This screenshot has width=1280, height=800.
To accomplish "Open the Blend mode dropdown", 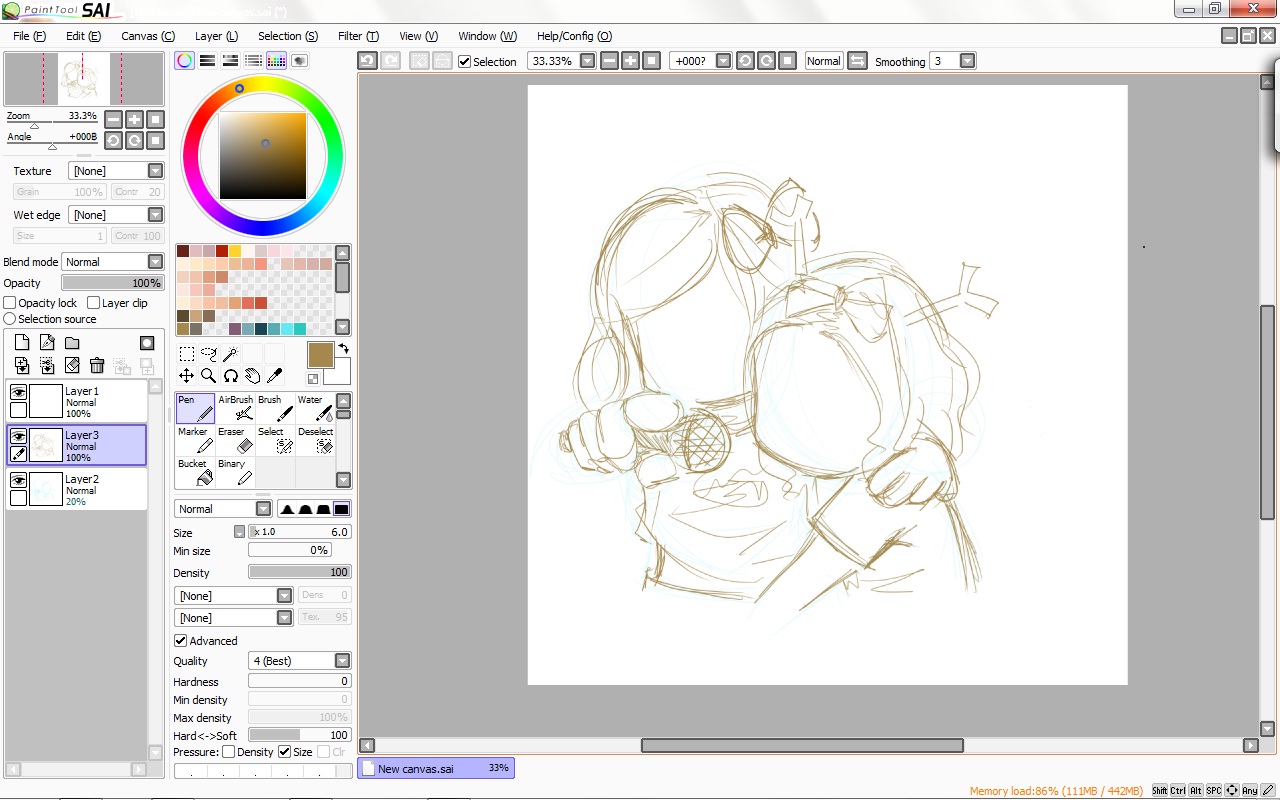I will click(112, 262).
